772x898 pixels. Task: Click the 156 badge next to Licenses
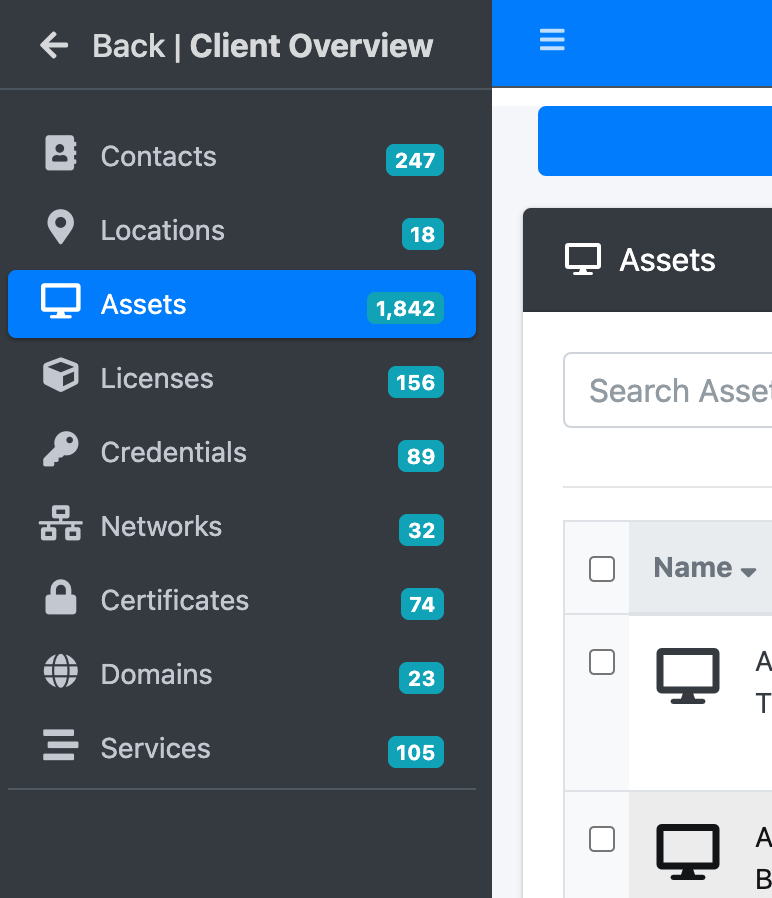[x=416, y=382]
